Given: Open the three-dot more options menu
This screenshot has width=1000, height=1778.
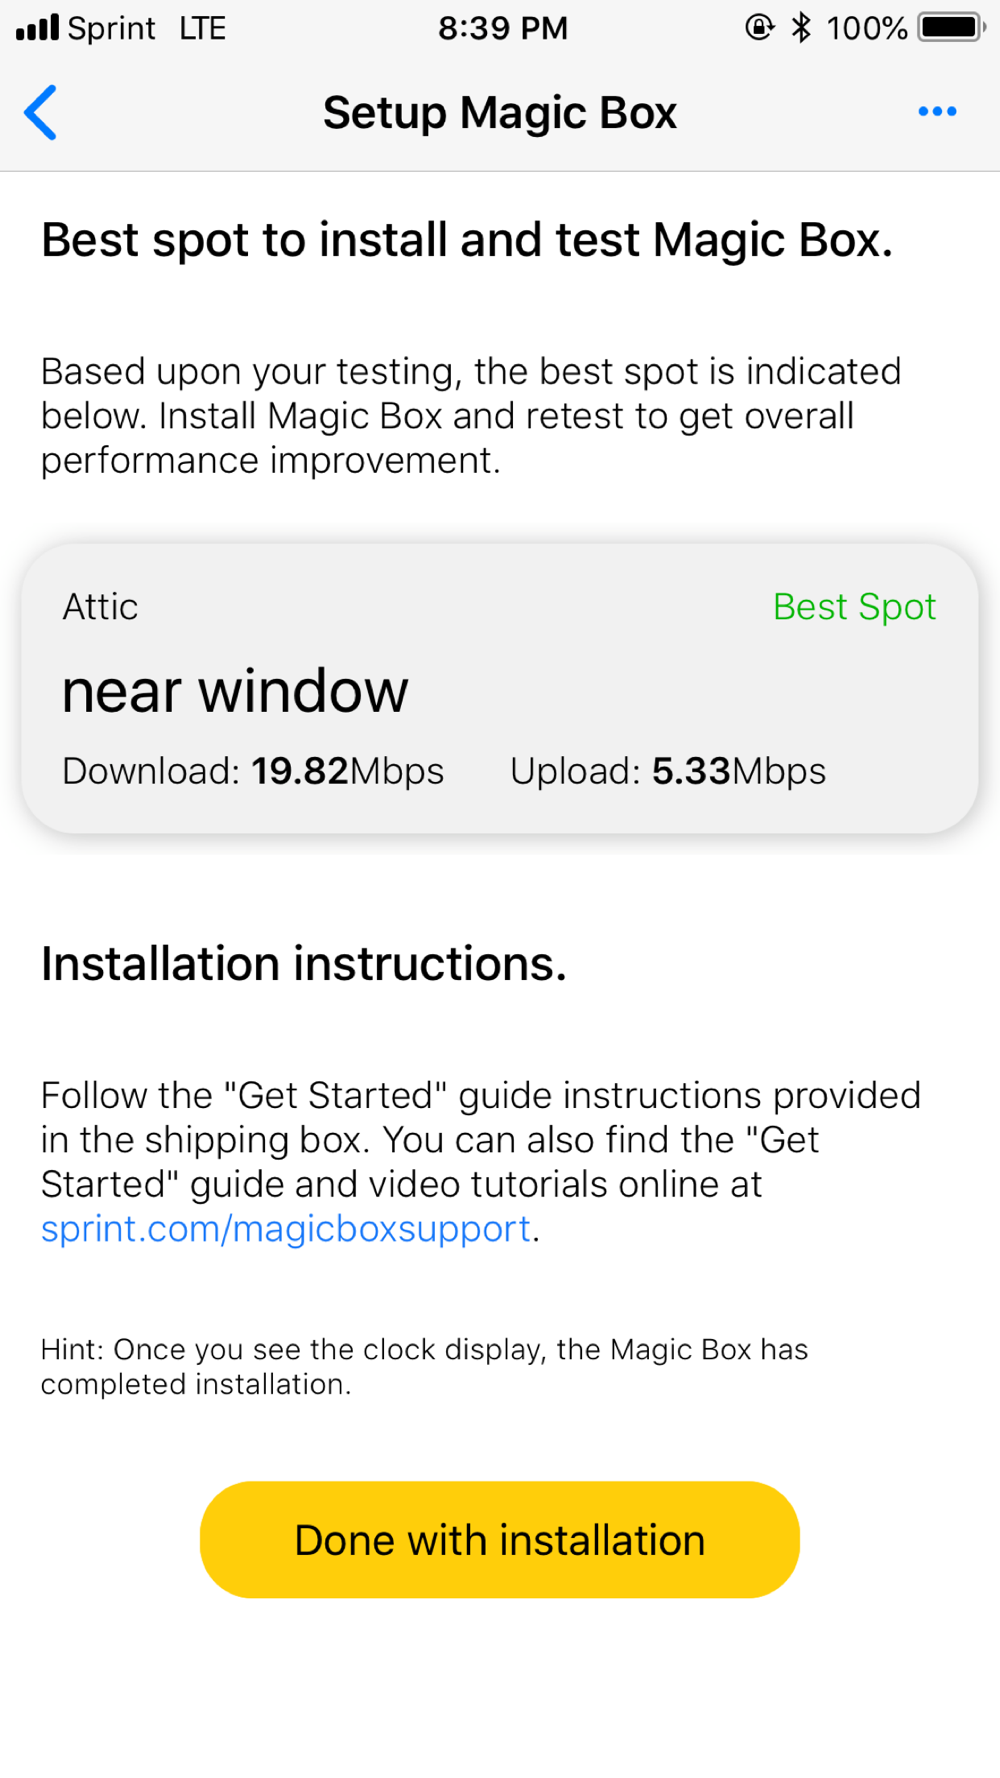Looking at the screenshot, I should [937, 111].
